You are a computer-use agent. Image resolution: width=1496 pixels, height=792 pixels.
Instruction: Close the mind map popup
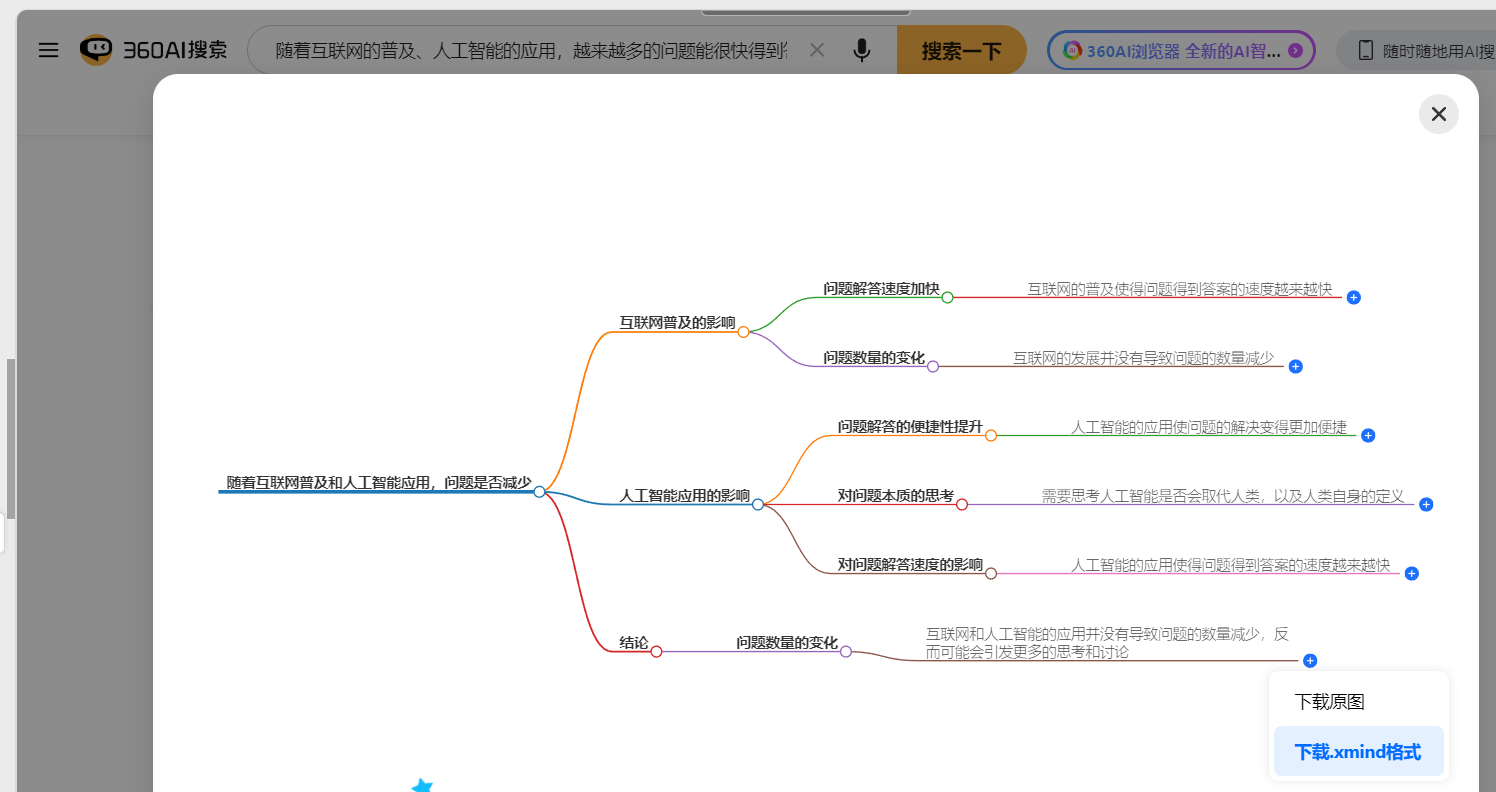1438,114
